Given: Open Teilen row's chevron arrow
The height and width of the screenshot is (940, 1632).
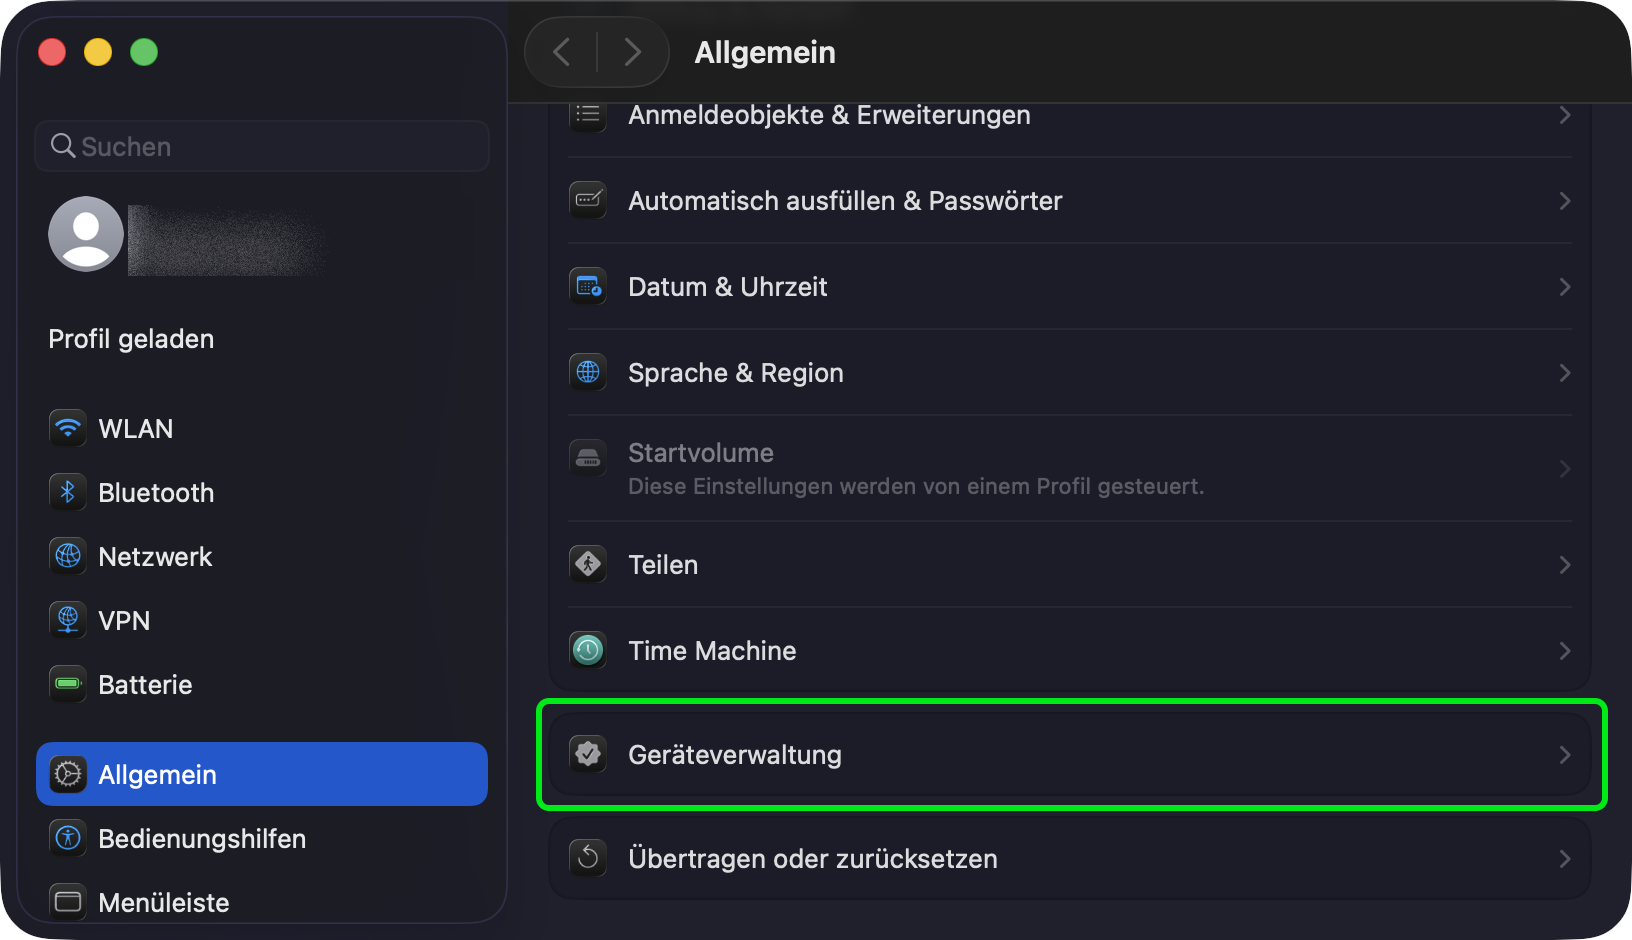Looking at the screenshot, I should pos(1565,565).
